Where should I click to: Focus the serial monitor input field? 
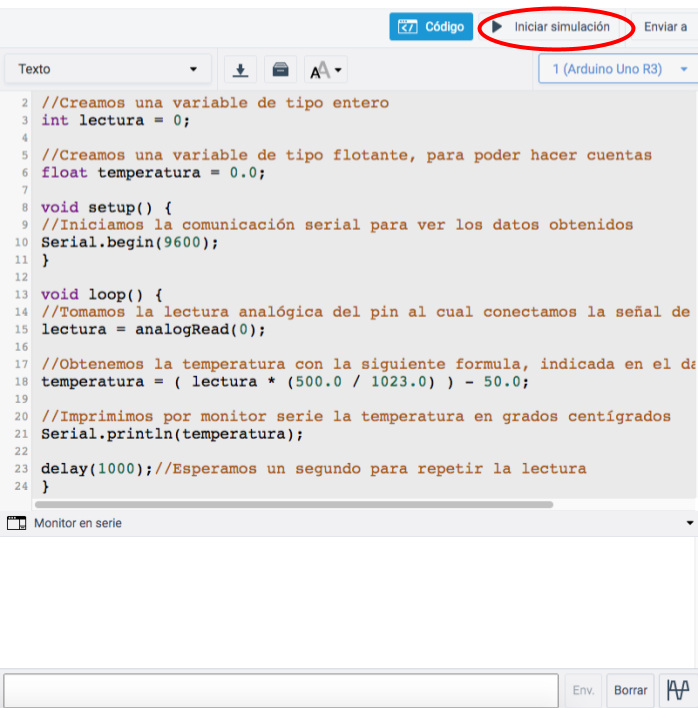click(280, 690)
